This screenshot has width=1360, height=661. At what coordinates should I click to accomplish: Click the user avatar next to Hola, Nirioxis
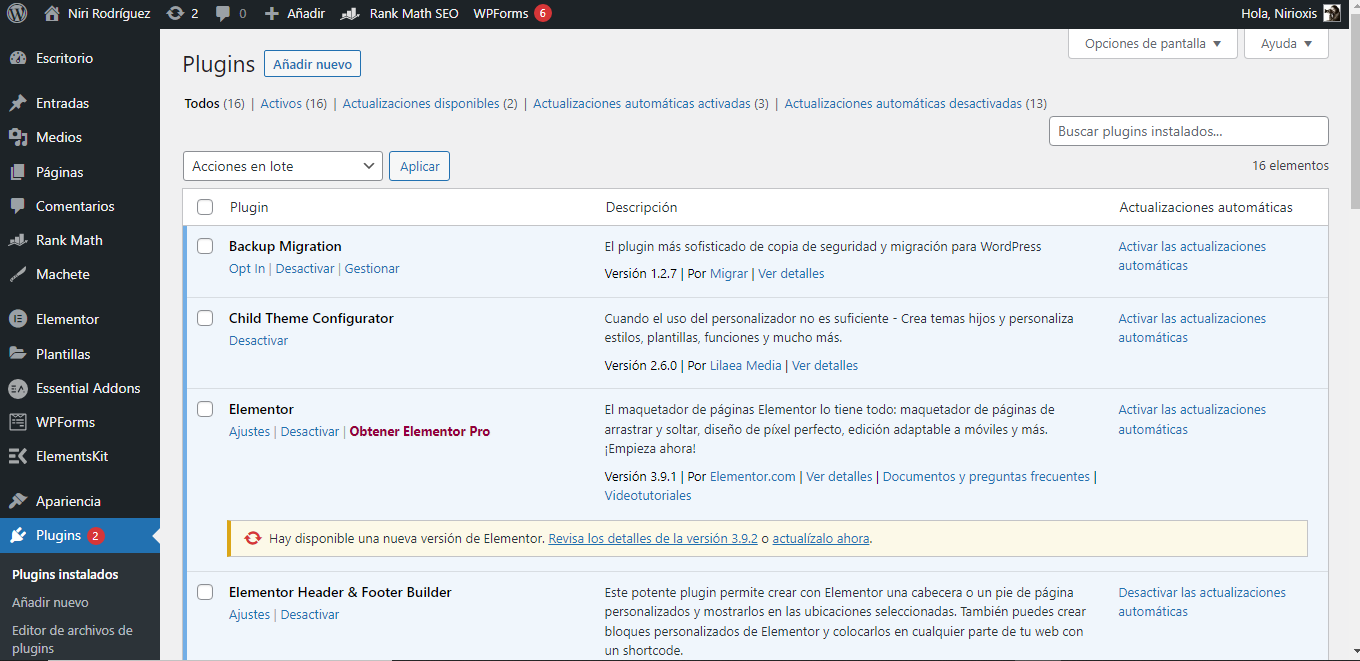1332,14
